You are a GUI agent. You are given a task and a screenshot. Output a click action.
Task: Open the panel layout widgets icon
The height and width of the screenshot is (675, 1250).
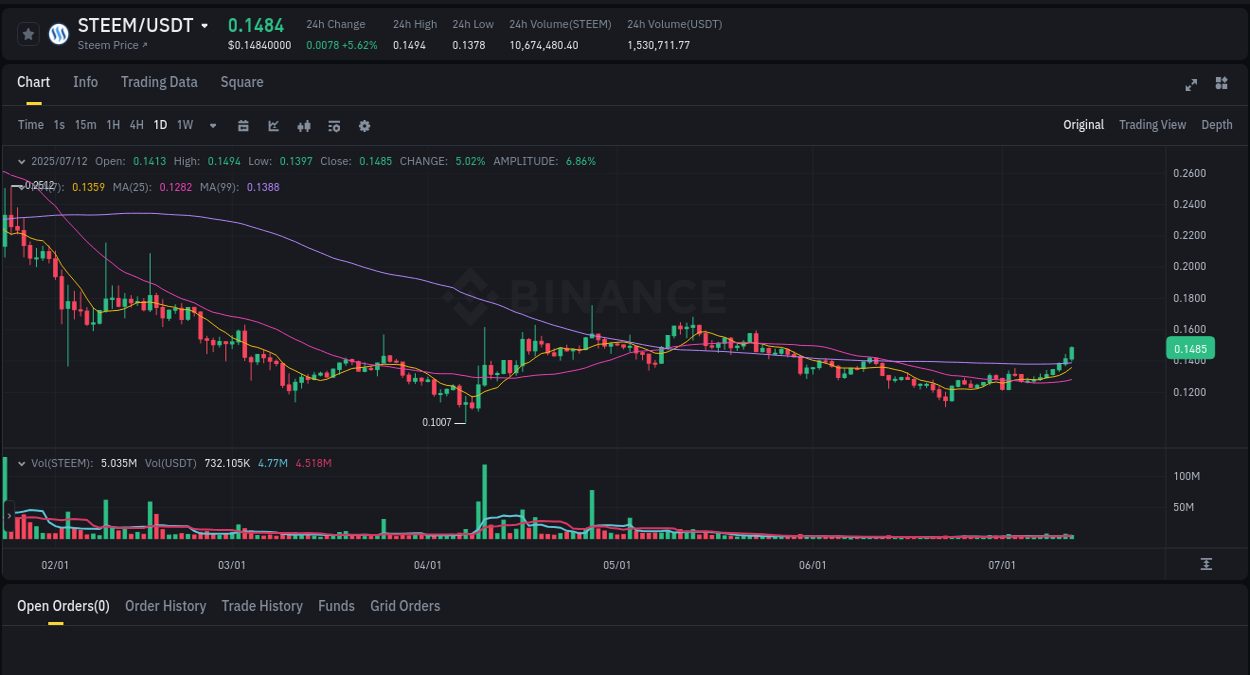point(1221,84)
